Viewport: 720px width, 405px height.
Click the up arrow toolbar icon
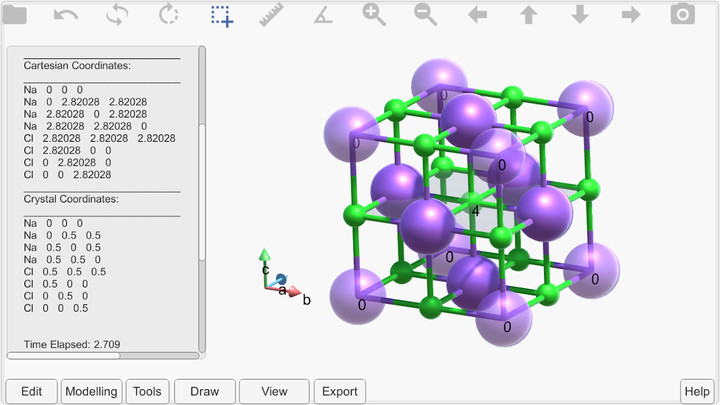pos(528,15)
